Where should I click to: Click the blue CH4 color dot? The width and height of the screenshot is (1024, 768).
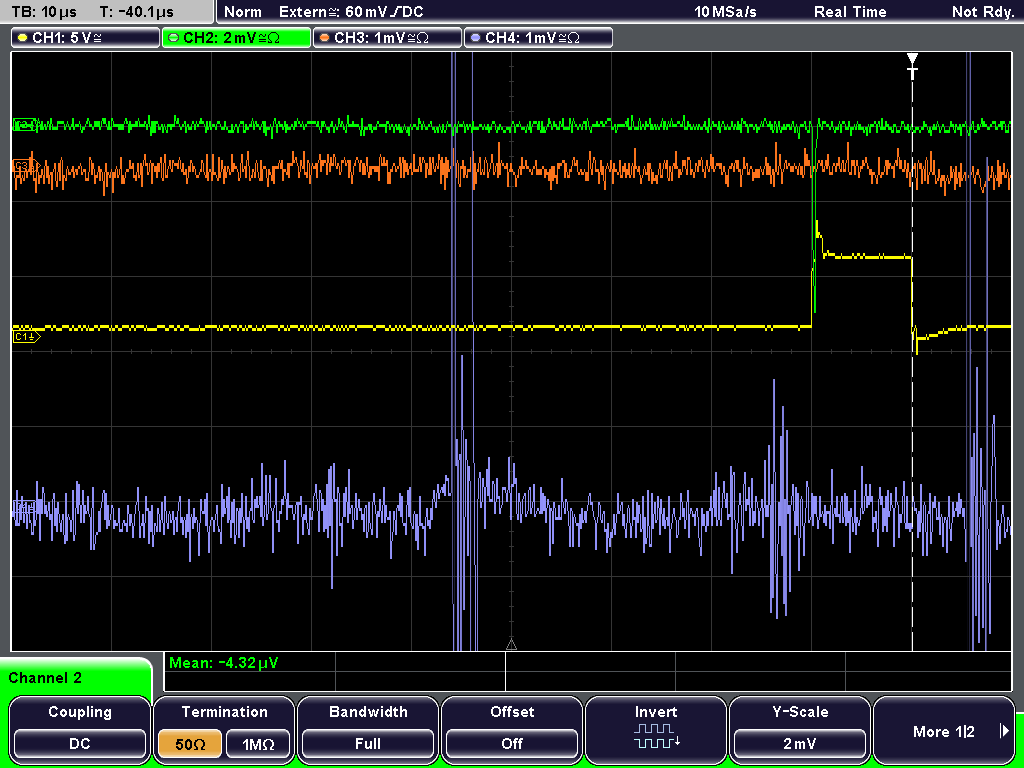pos(475,38)
